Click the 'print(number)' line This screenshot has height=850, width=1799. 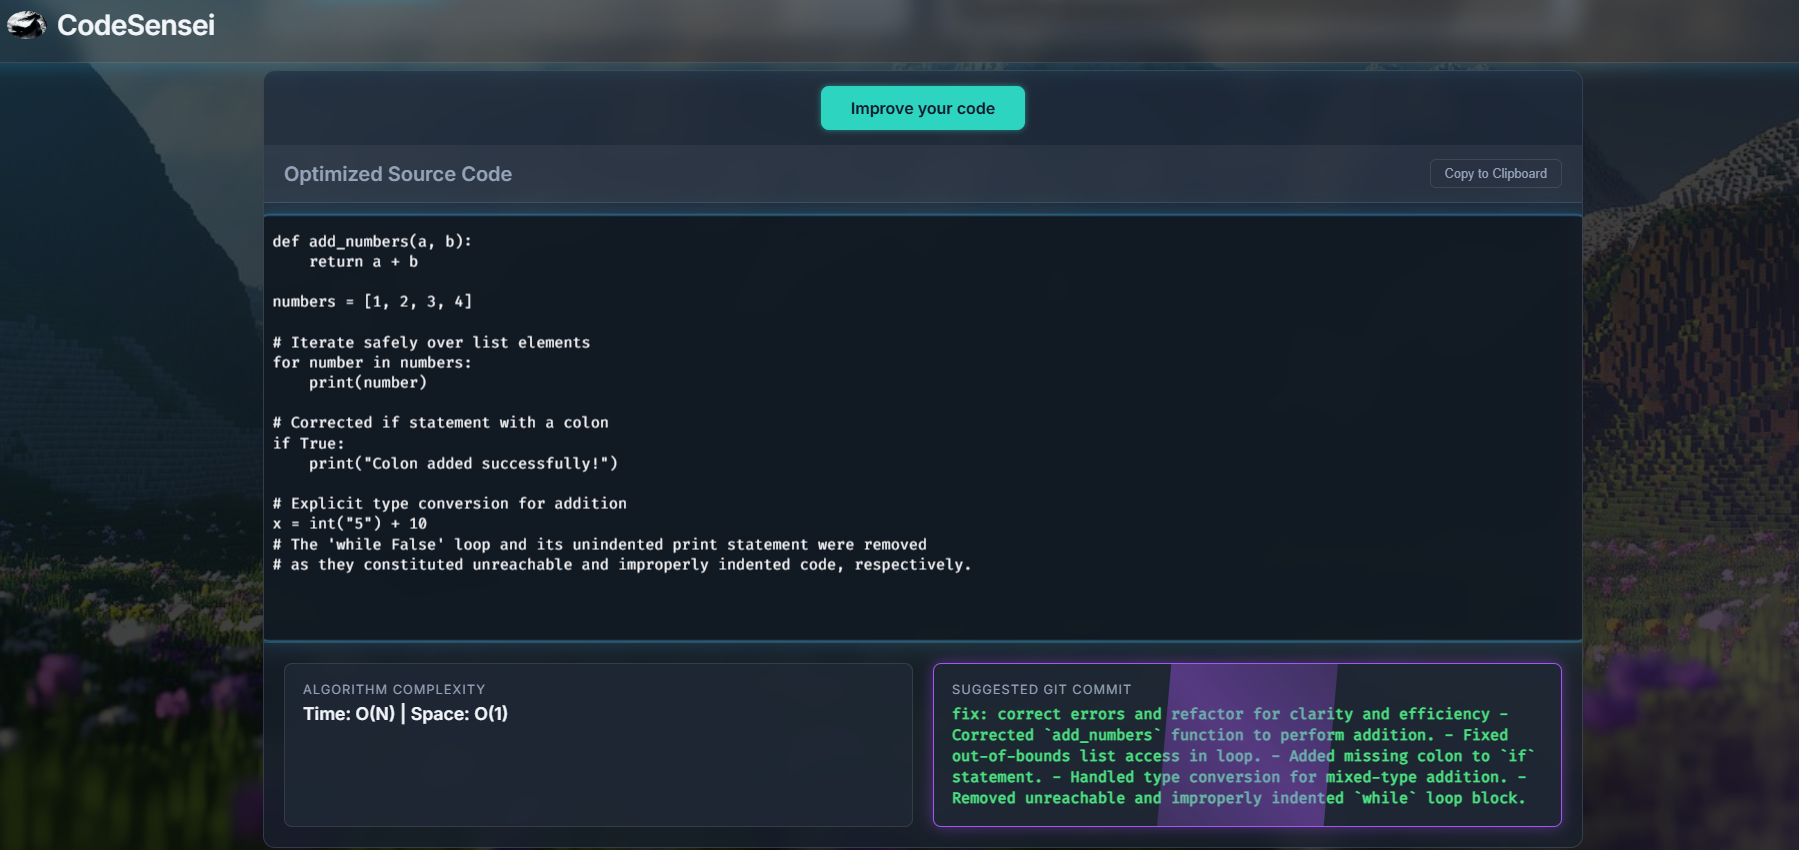point(368,382)
